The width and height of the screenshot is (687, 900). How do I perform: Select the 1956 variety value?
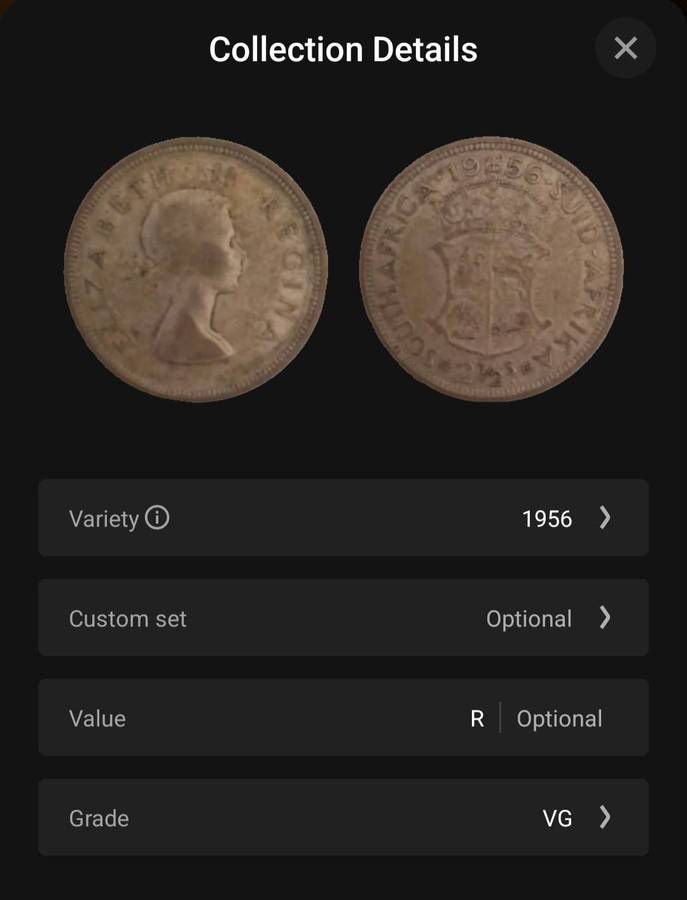pos(547,519)
